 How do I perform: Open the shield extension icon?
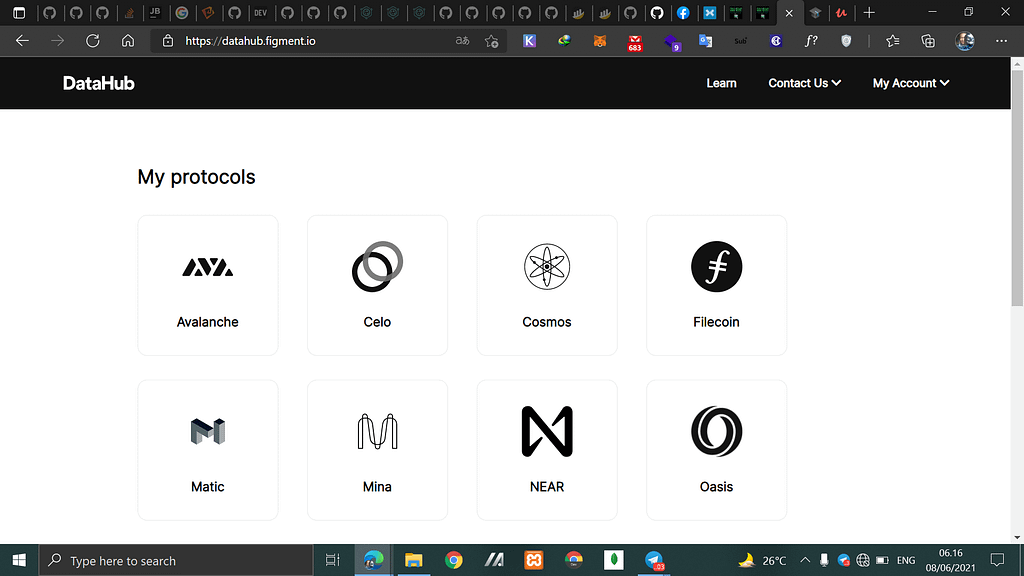tap(846, 40)
